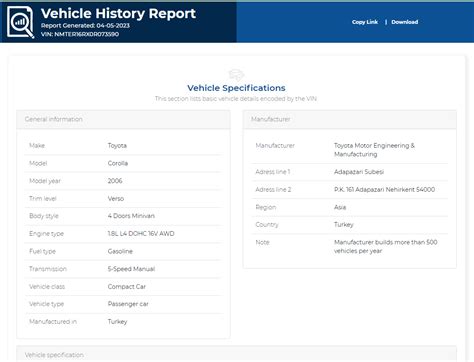Viewport: 474px width, 362px height.
Task: Click the Vehicle specification panel header
Action: [x=236, y=354]
